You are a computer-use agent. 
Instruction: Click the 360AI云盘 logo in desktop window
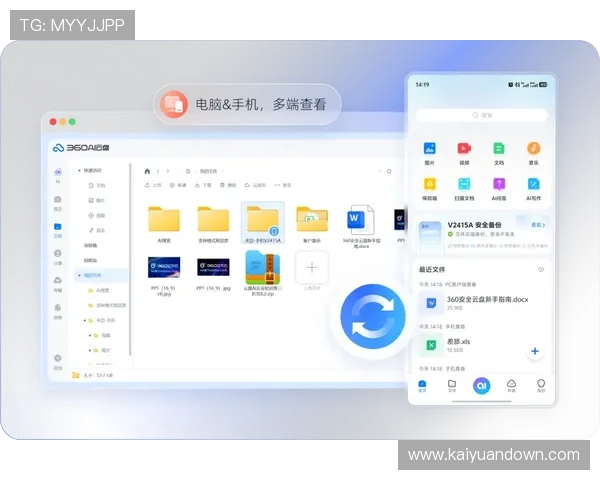pyautogui.click(x=81, y=148)
